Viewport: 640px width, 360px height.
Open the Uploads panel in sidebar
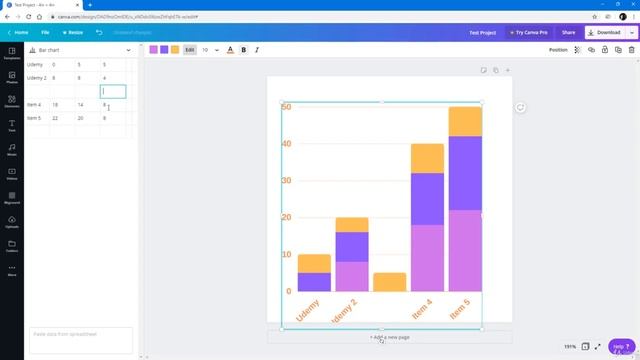(x=12, y=222)
